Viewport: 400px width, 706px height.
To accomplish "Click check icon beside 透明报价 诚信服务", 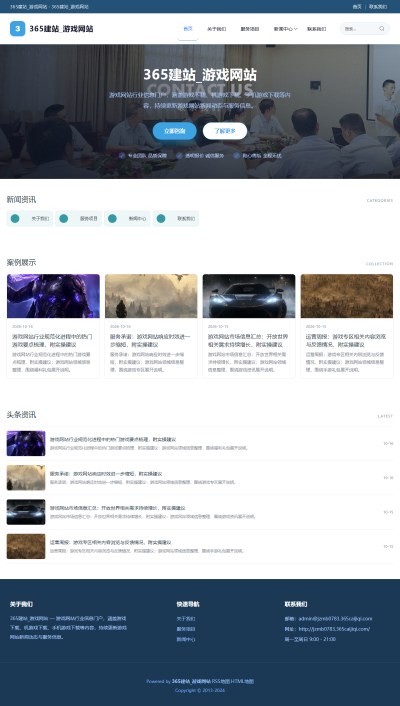I will pyautogui.click(x=179, y=155).
